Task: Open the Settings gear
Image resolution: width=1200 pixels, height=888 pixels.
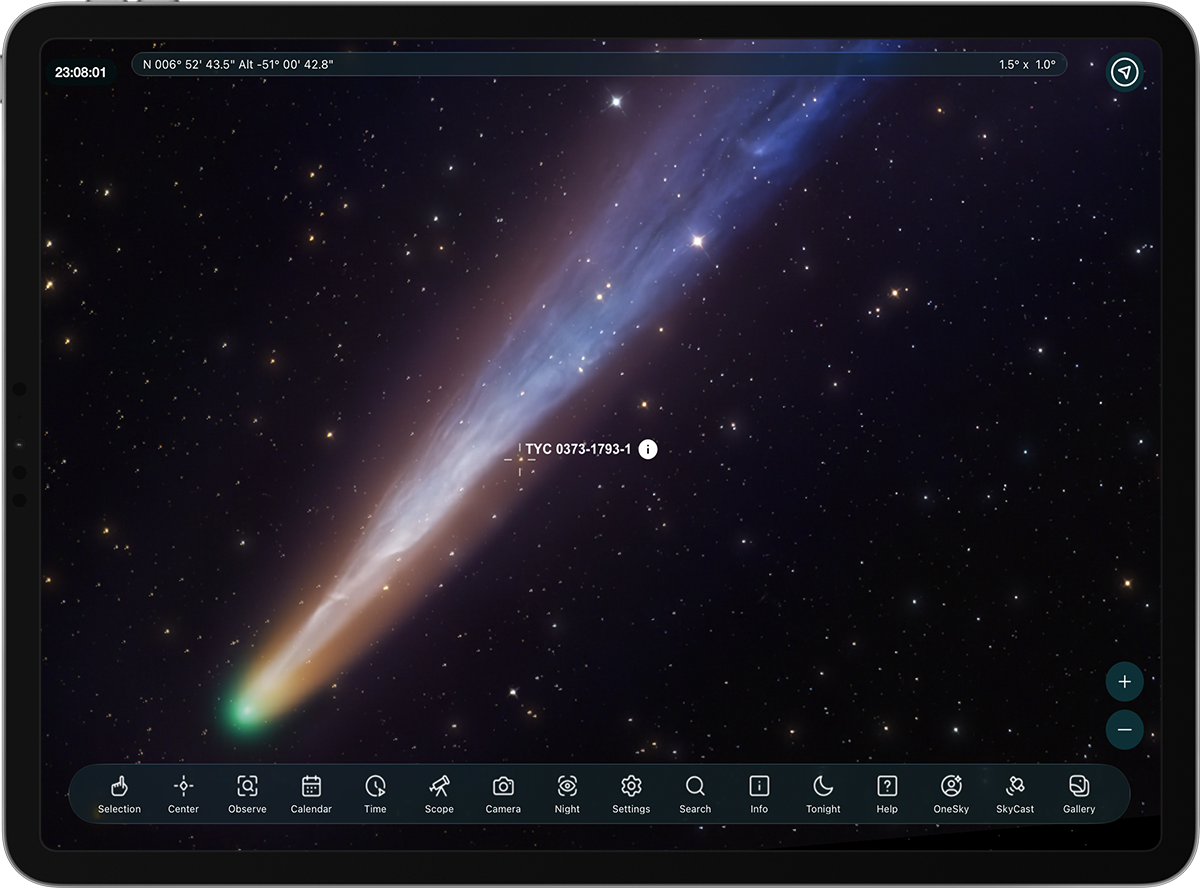Action: click(631, 794)
